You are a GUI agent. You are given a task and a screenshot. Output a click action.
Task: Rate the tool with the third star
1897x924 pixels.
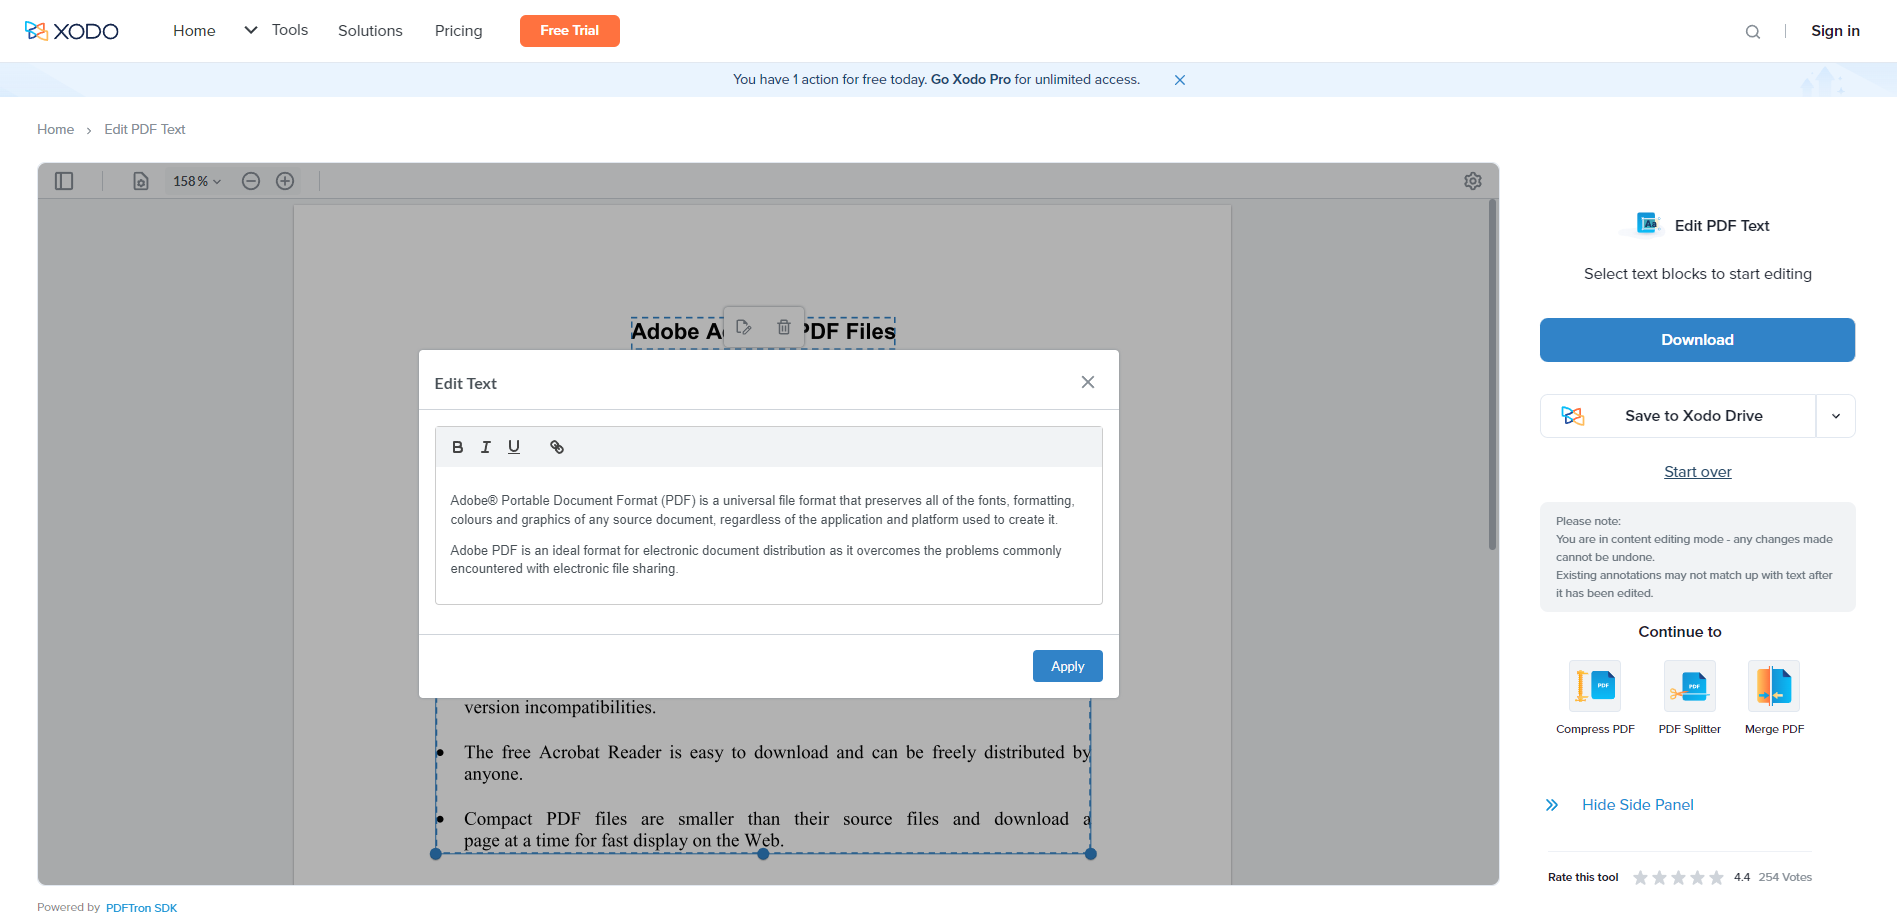point(1678,878)
